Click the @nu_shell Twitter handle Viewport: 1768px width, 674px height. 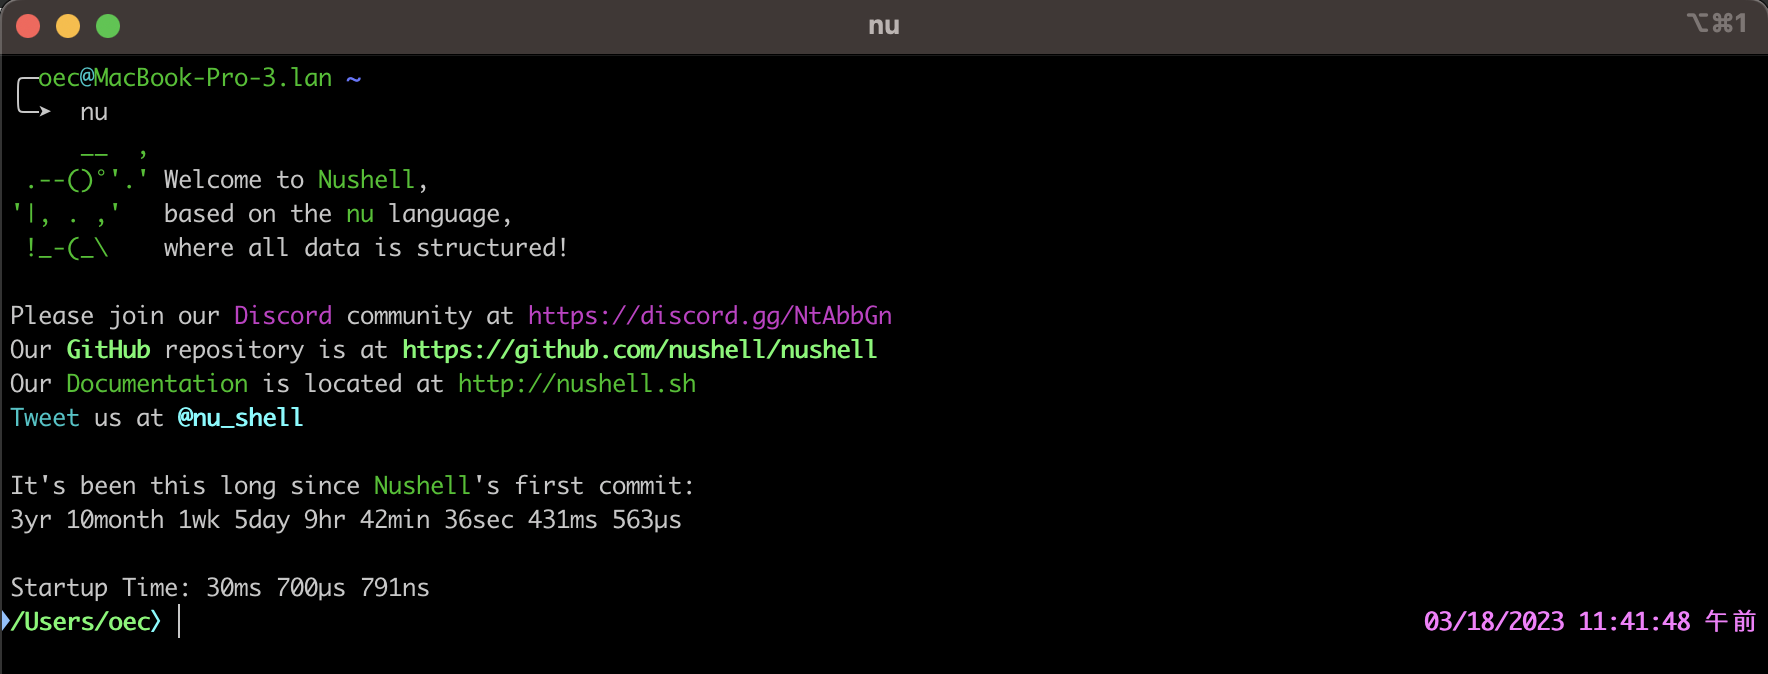pos(240,418)
